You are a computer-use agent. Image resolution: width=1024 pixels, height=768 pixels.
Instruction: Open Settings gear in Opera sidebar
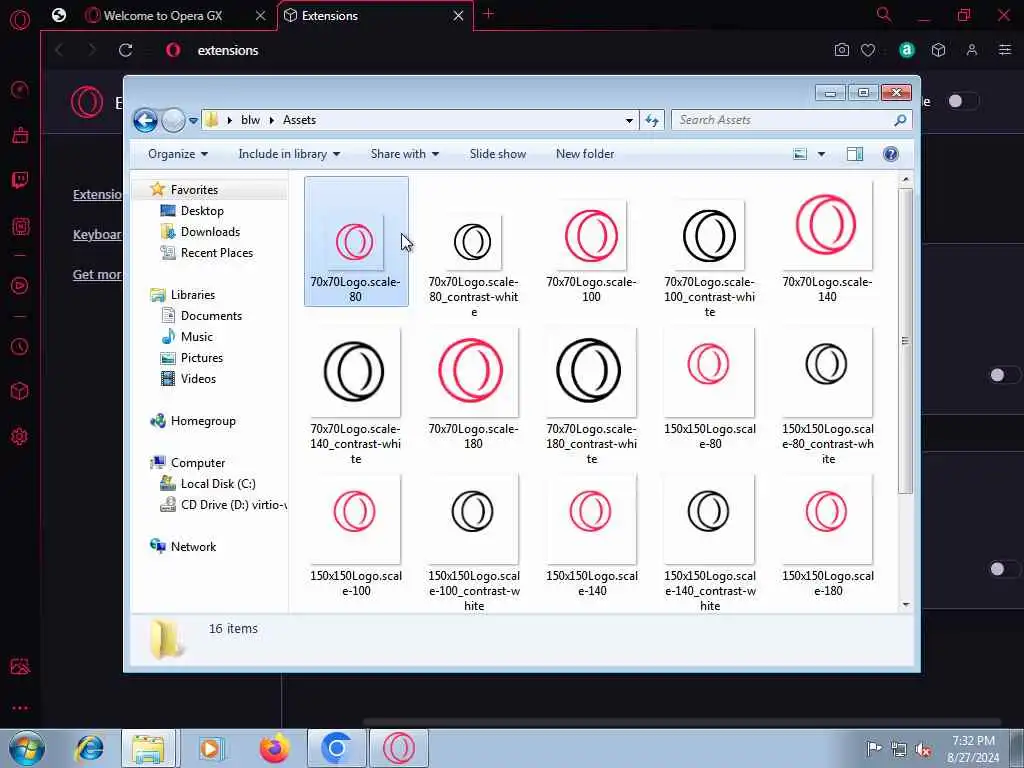point(20,436)
